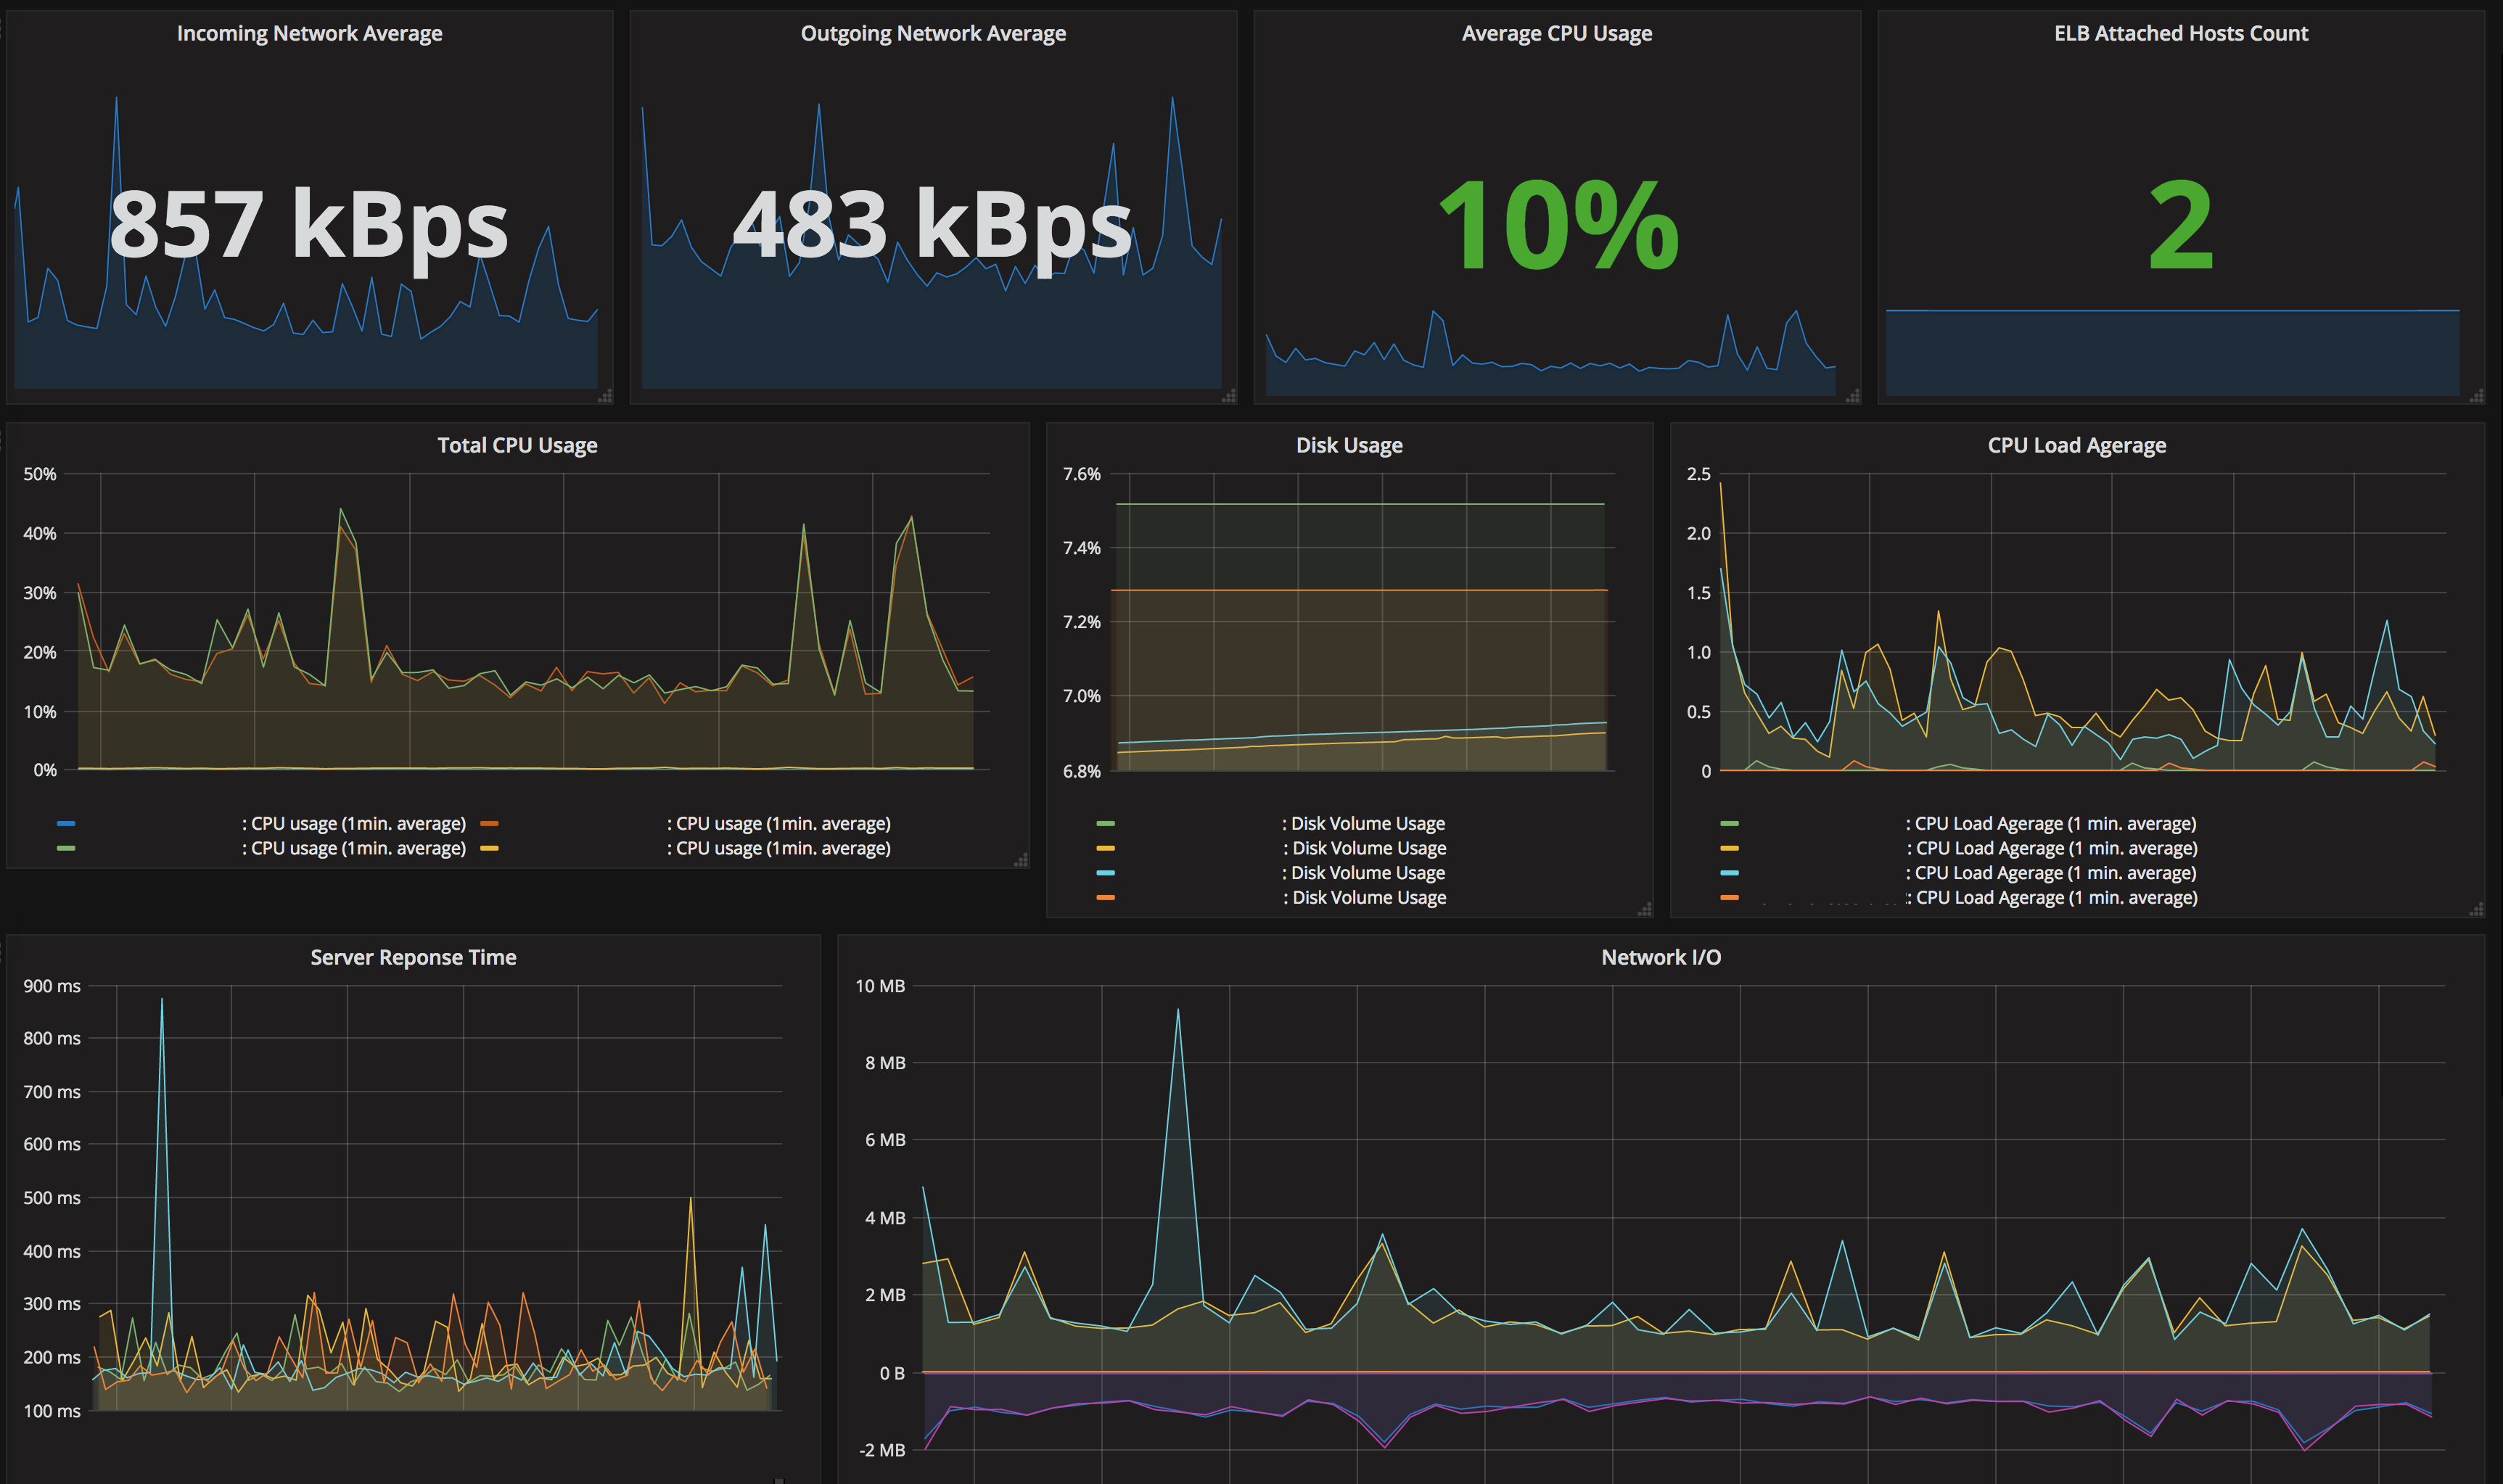2503x1484 pixels.
Task: Click resize handle of Outgoing Network Average panel
Action: (x=1229, y=396)
